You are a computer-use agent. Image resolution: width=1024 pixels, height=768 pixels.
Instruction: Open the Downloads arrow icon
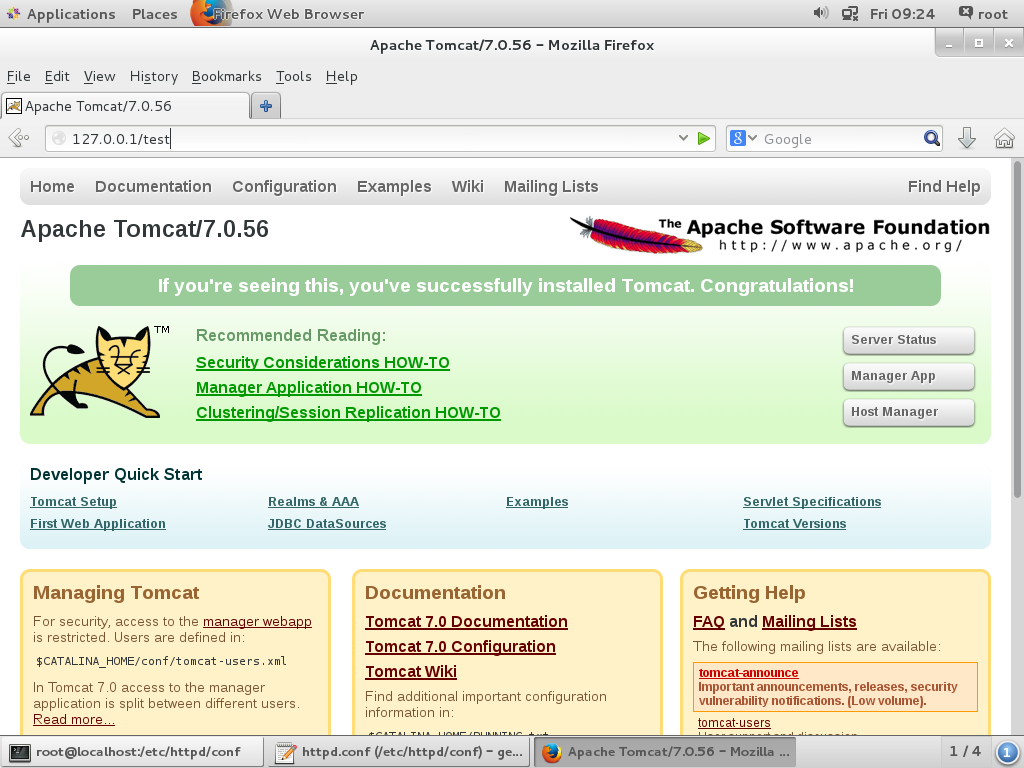pos(967,138)
